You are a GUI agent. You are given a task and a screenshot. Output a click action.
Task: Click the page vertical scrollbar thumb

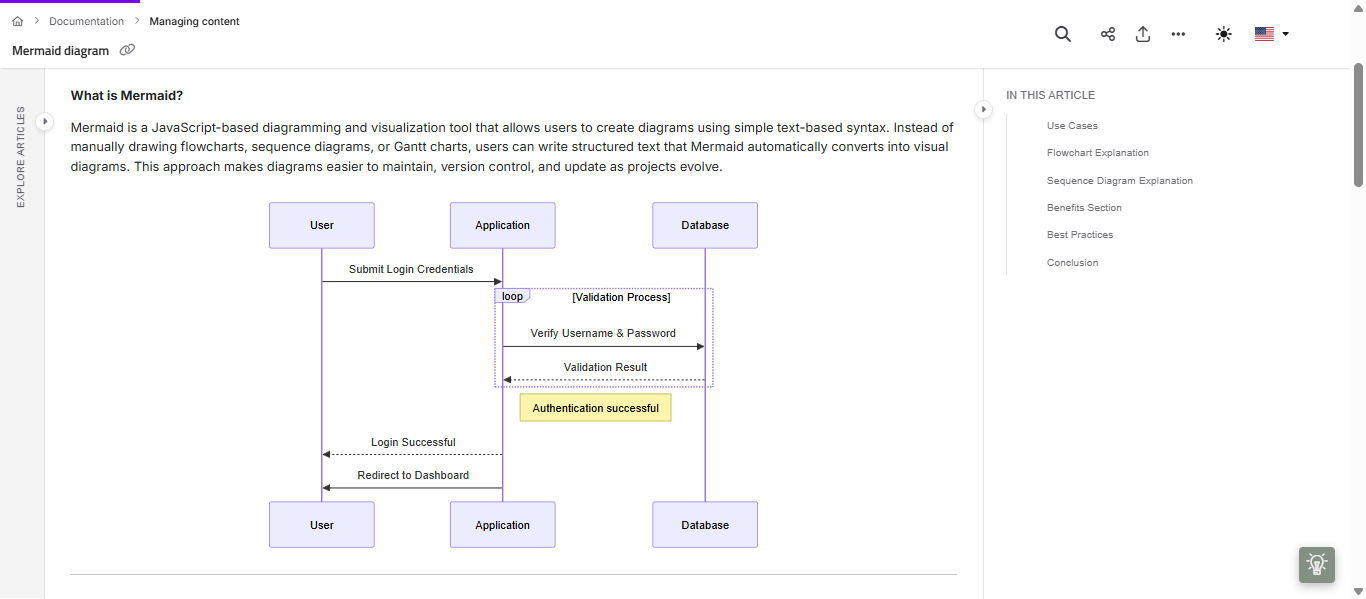pyautogui.click(x=1358, y=125)
